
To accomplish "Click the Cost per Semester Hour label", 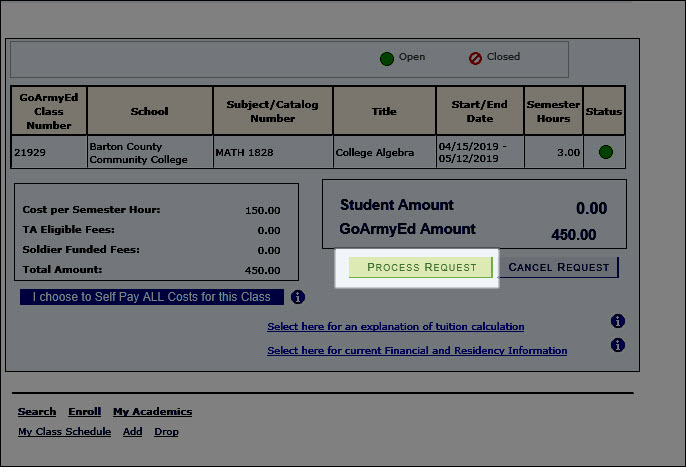I will click(91, 209).
